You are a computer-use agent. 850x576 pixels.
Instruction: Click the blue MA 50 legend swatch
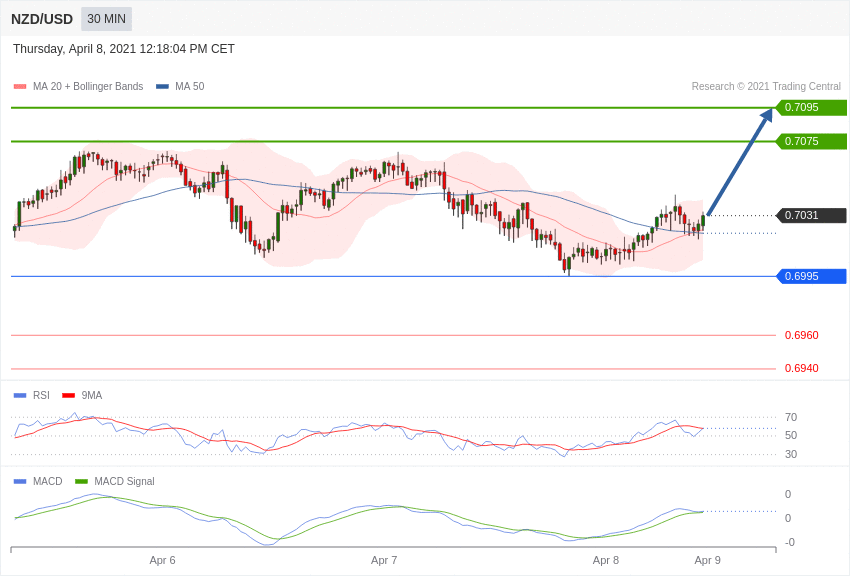click(x=162, y=87)
